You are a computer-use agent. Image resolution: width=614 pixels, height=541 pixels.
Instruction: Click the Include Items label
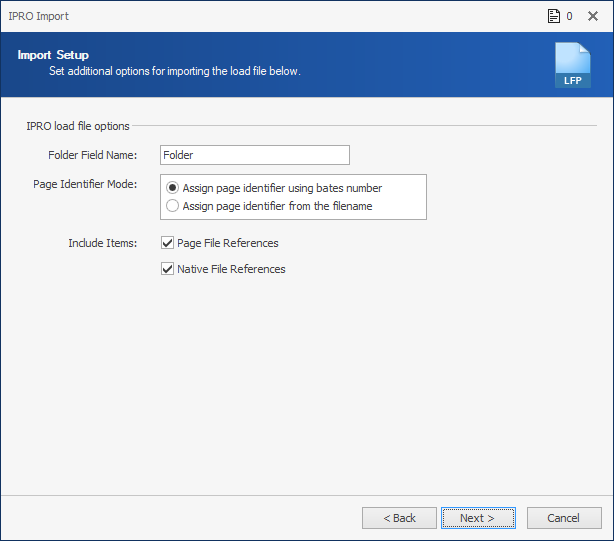coord(103,243)
